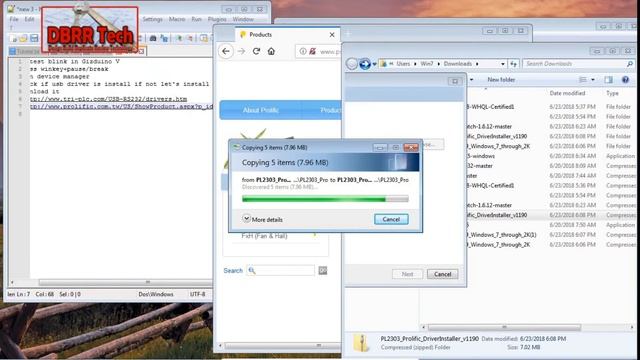640x360 pixels.
Task: Open the Plugins menu in Notepad++
Action: pyautogui.click(x=217, y=19)
